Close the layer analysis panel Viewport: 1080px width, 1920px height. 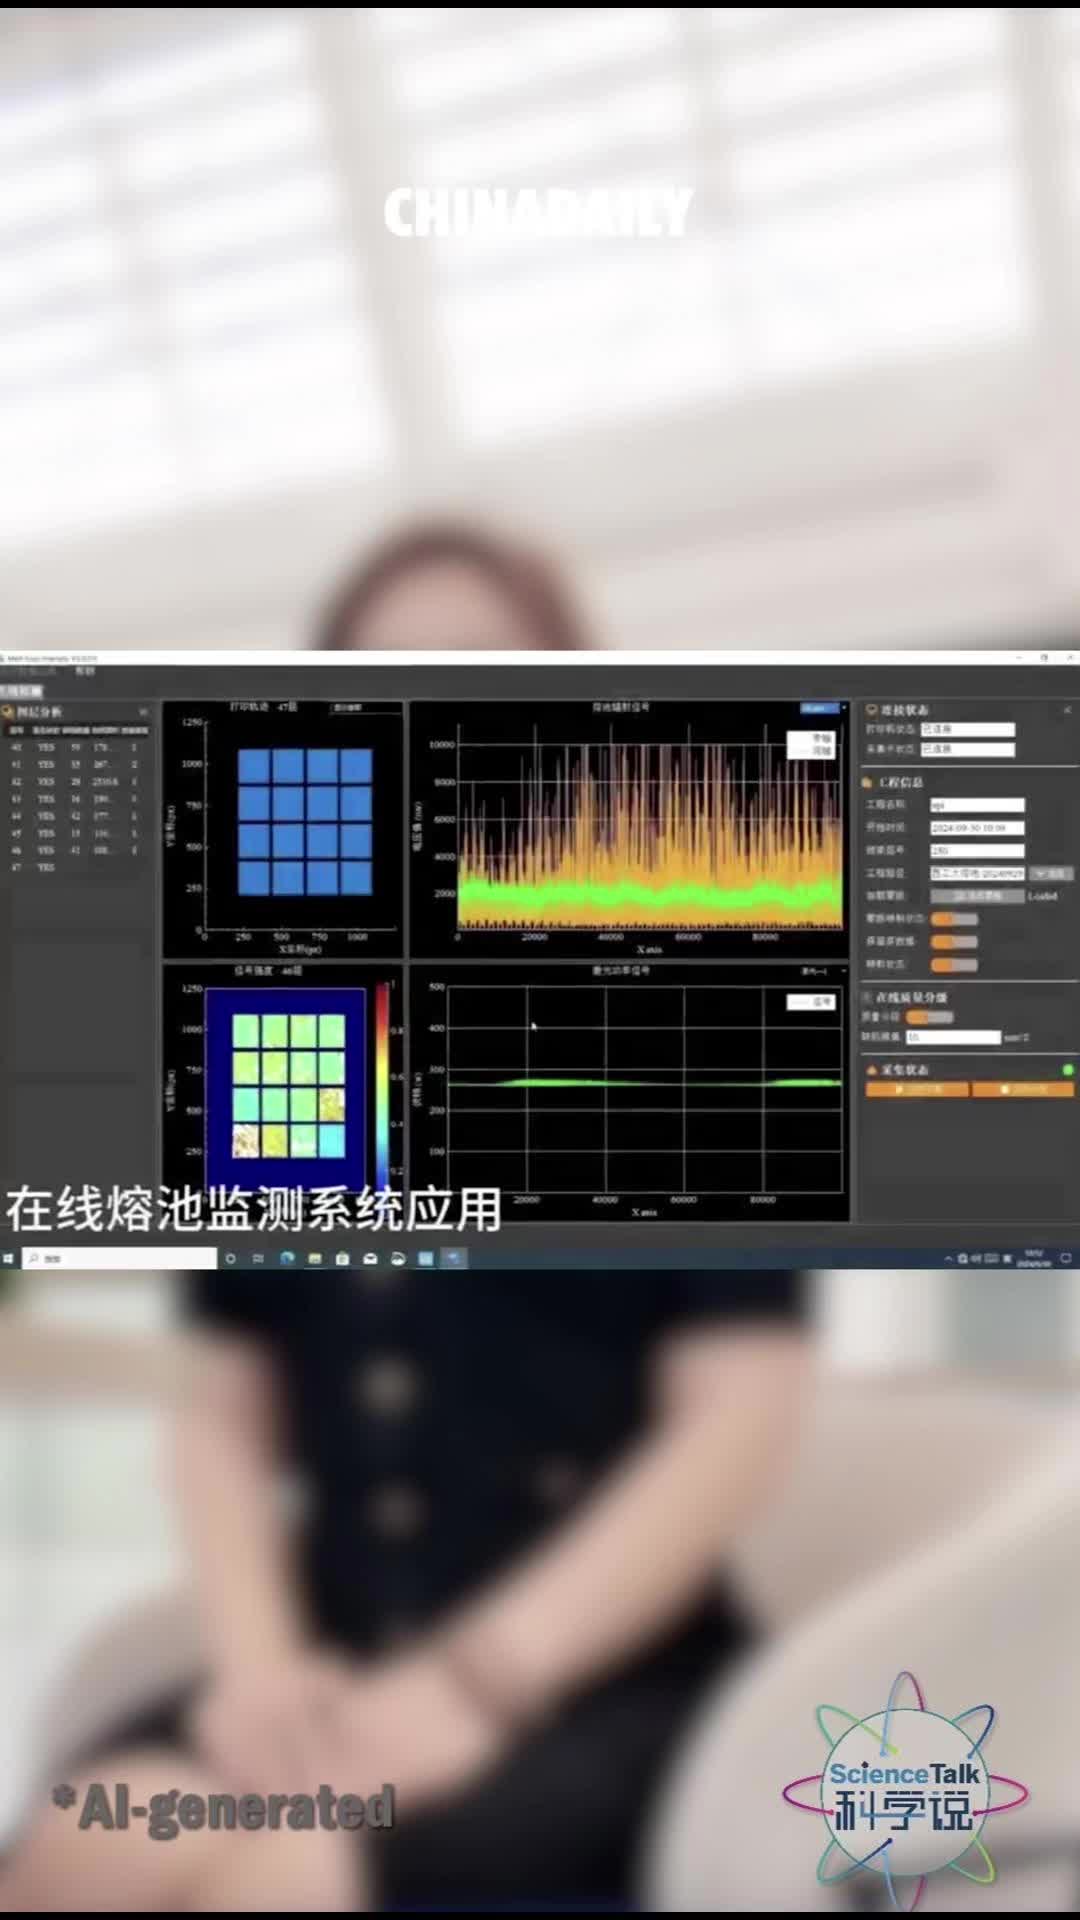(143, 711)
